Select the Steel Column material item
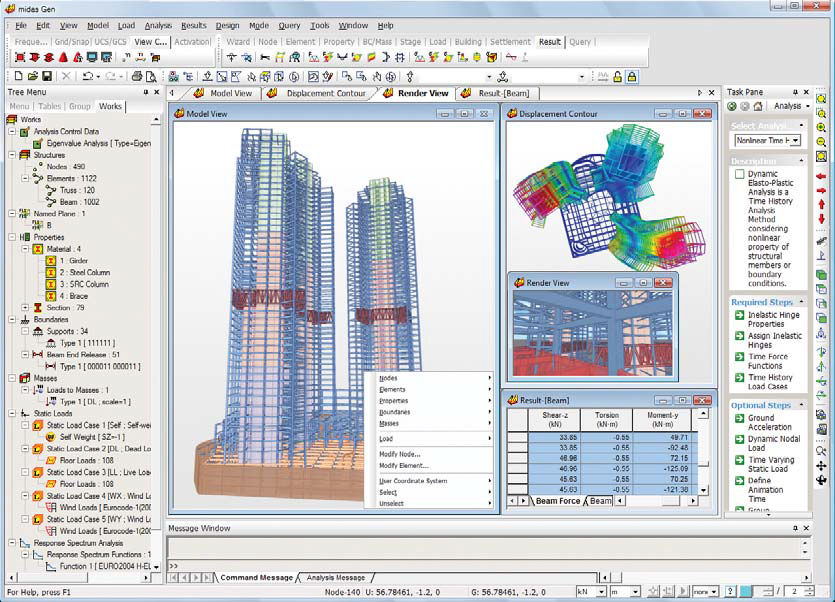Viewport: 835px width, 602px height. click(x=83, y=271)
